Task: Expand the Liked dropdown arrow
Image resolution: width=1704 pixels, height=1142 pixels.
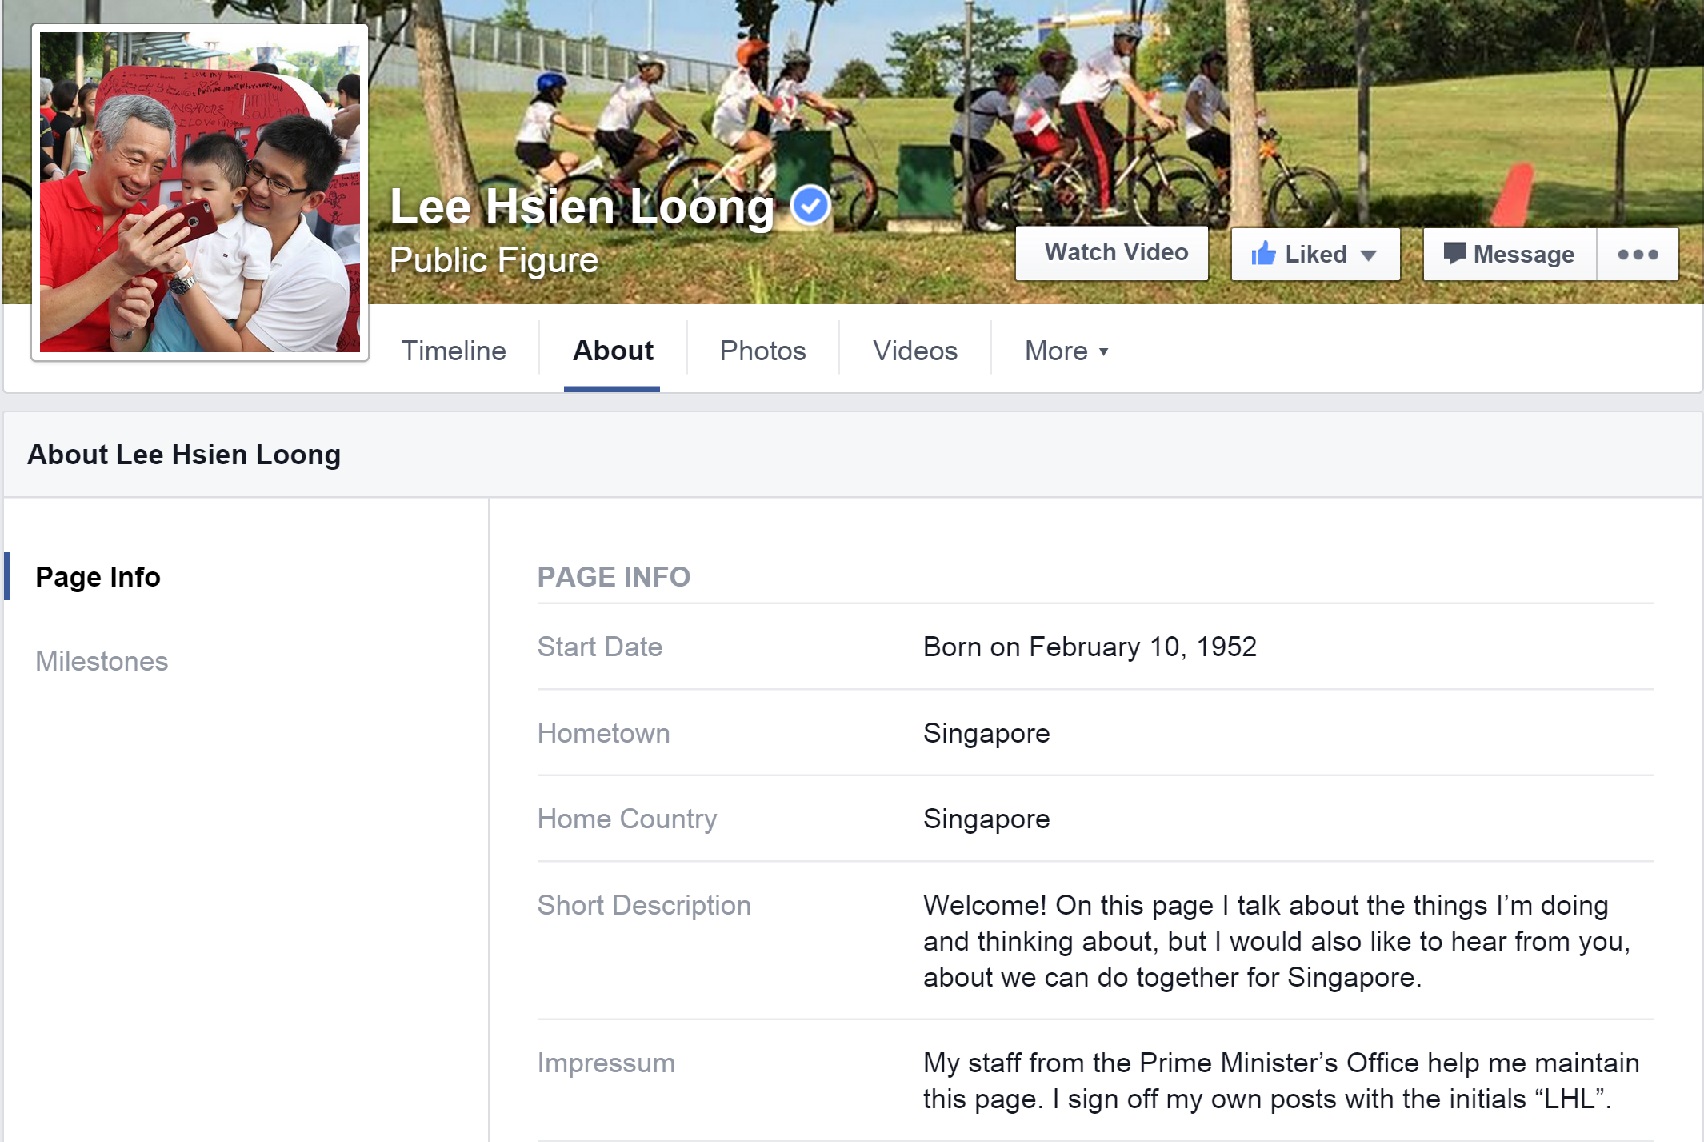Action: pos(1368,255)
